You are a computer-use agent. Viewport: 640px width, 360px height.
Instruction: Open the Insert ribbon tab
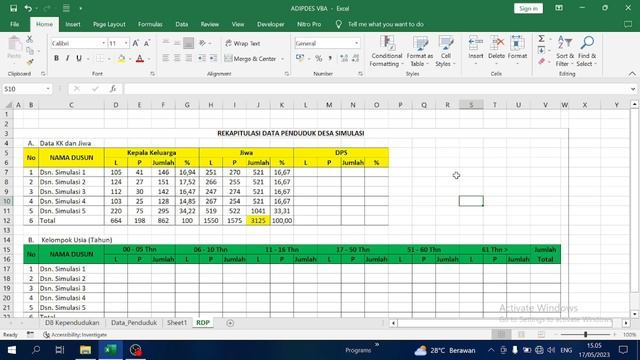click(x=73, y=24)
